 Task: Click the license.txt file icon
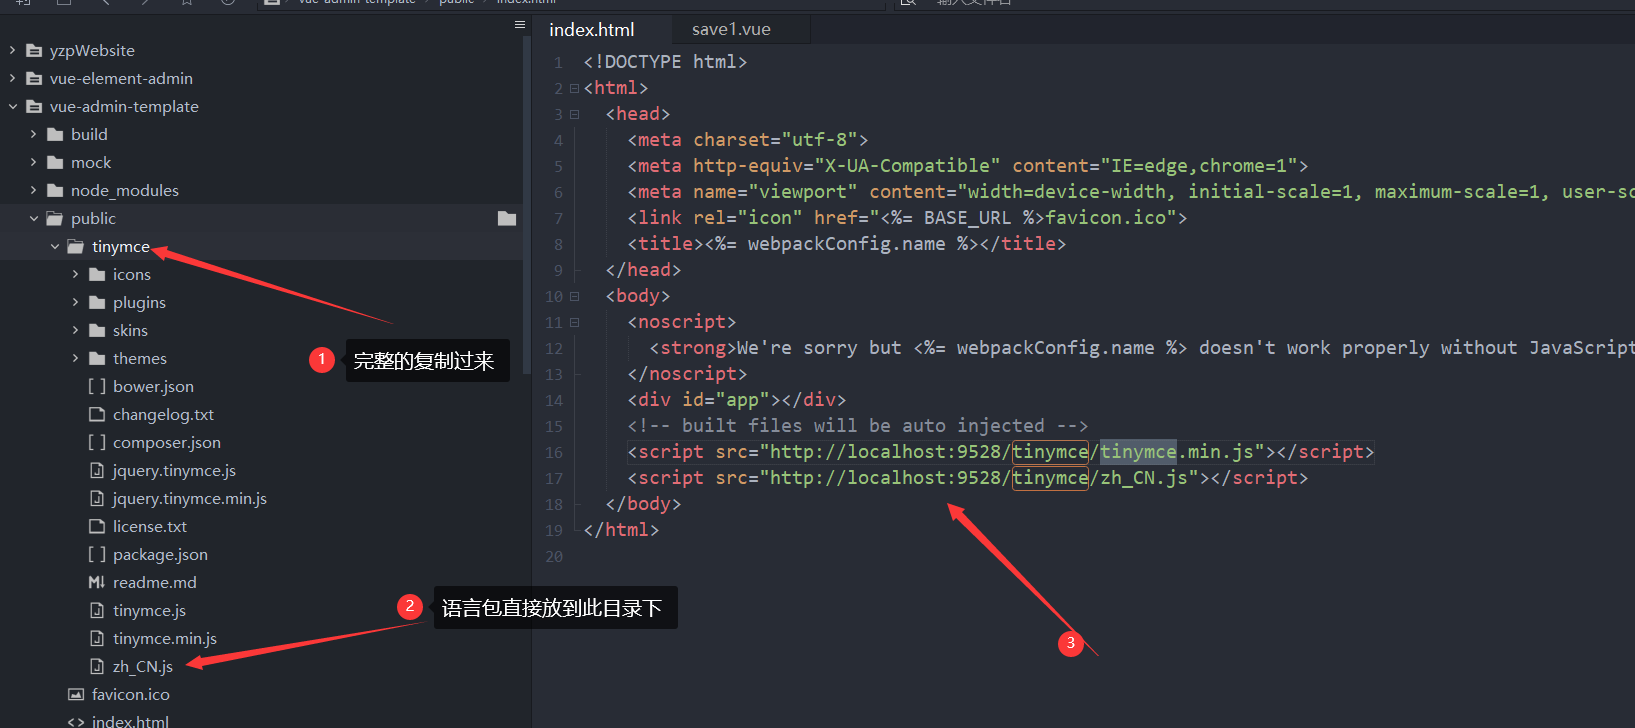pos(97,526)
